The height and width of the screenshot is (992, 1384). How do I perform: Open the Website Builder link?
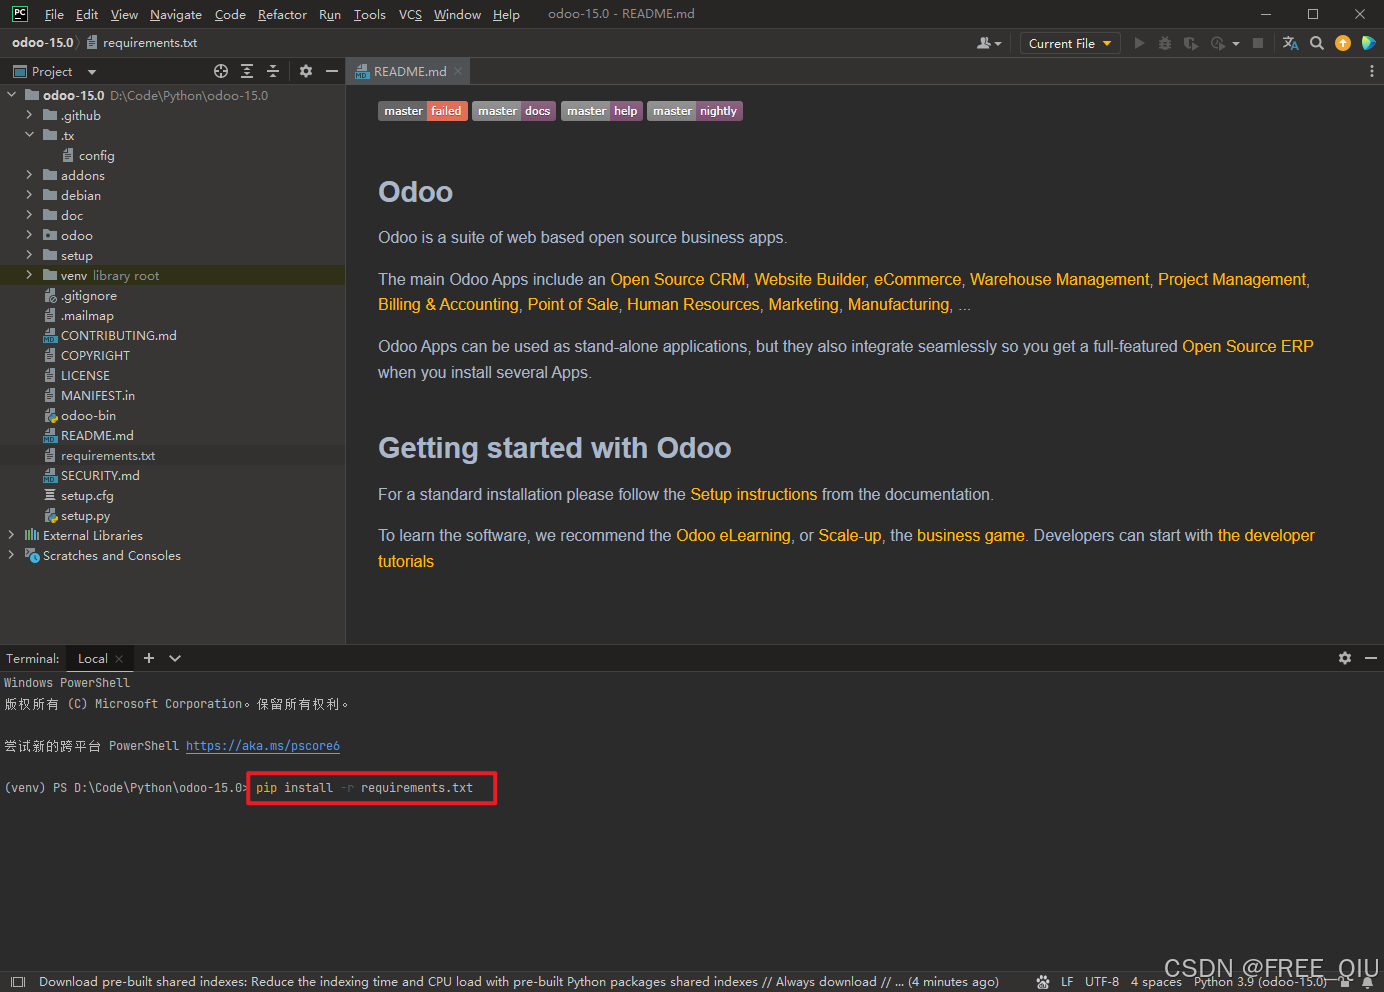coord(810,279)
